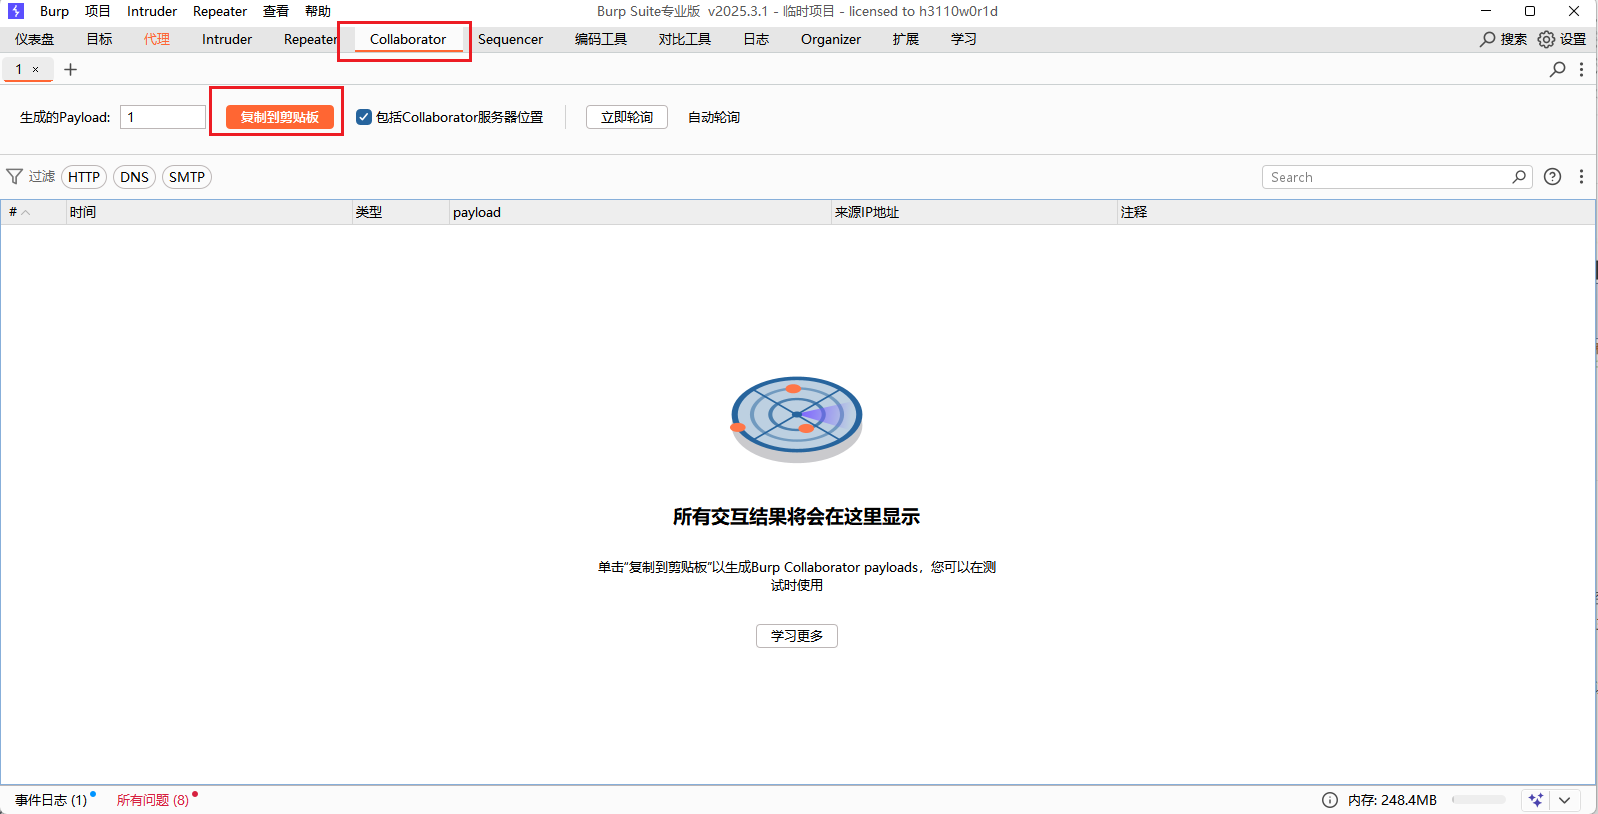This screenshot has height=814, width=1598.
Task: Click the settings gear icon
Action: pos(1546,39)
